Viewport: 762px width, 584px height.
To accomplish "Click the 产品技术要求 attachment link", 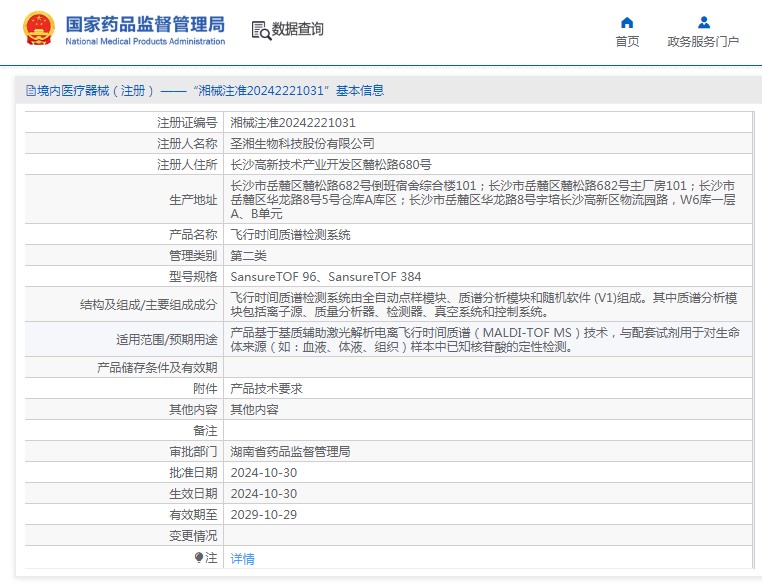I will coord(266,389).
